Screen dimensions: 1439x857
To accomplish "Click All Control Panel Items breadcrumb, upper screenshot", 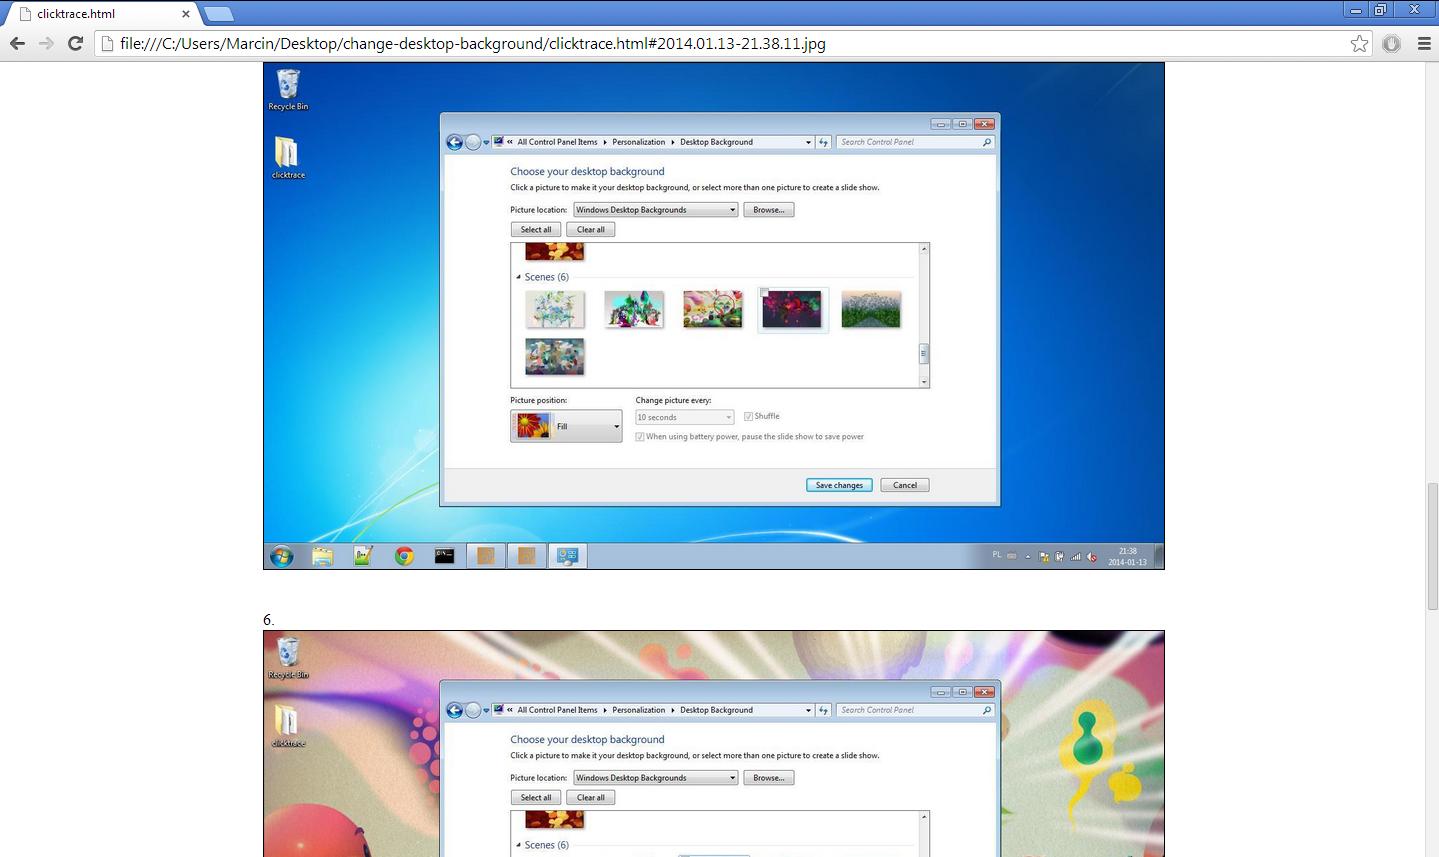I will point(557,142).
